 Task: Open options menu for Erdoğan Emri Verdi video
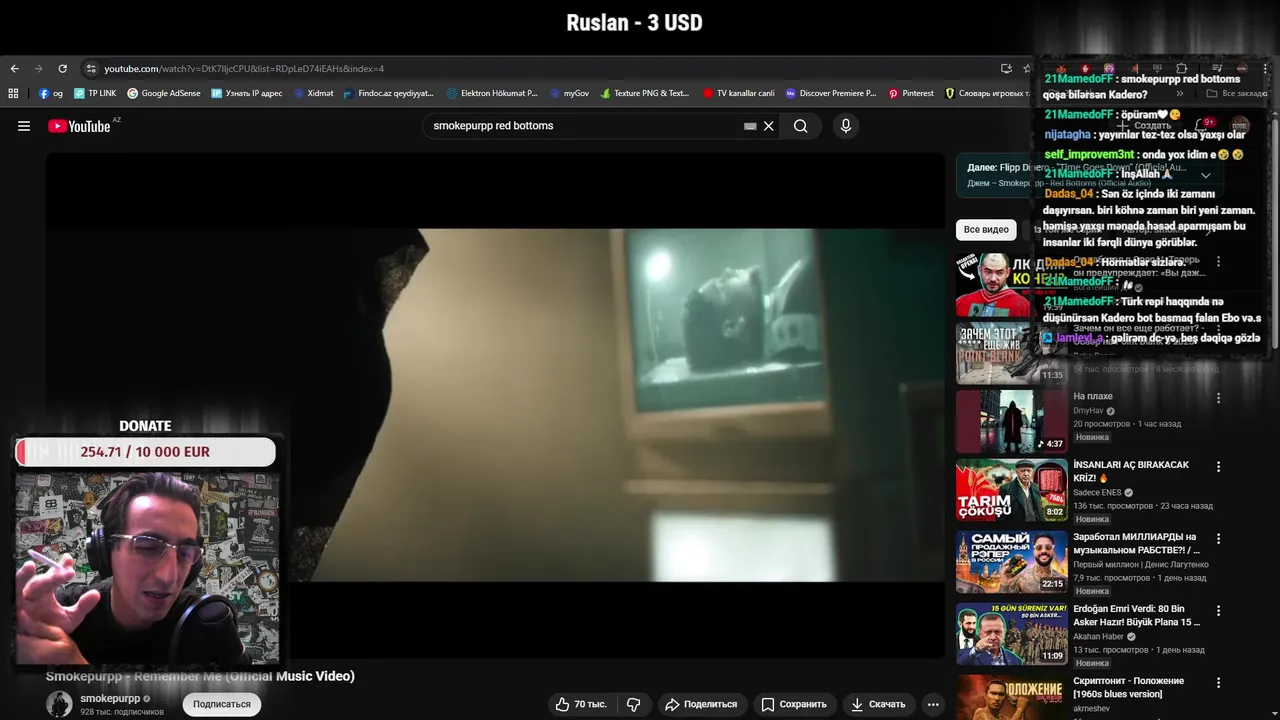tap(1218, 610)
